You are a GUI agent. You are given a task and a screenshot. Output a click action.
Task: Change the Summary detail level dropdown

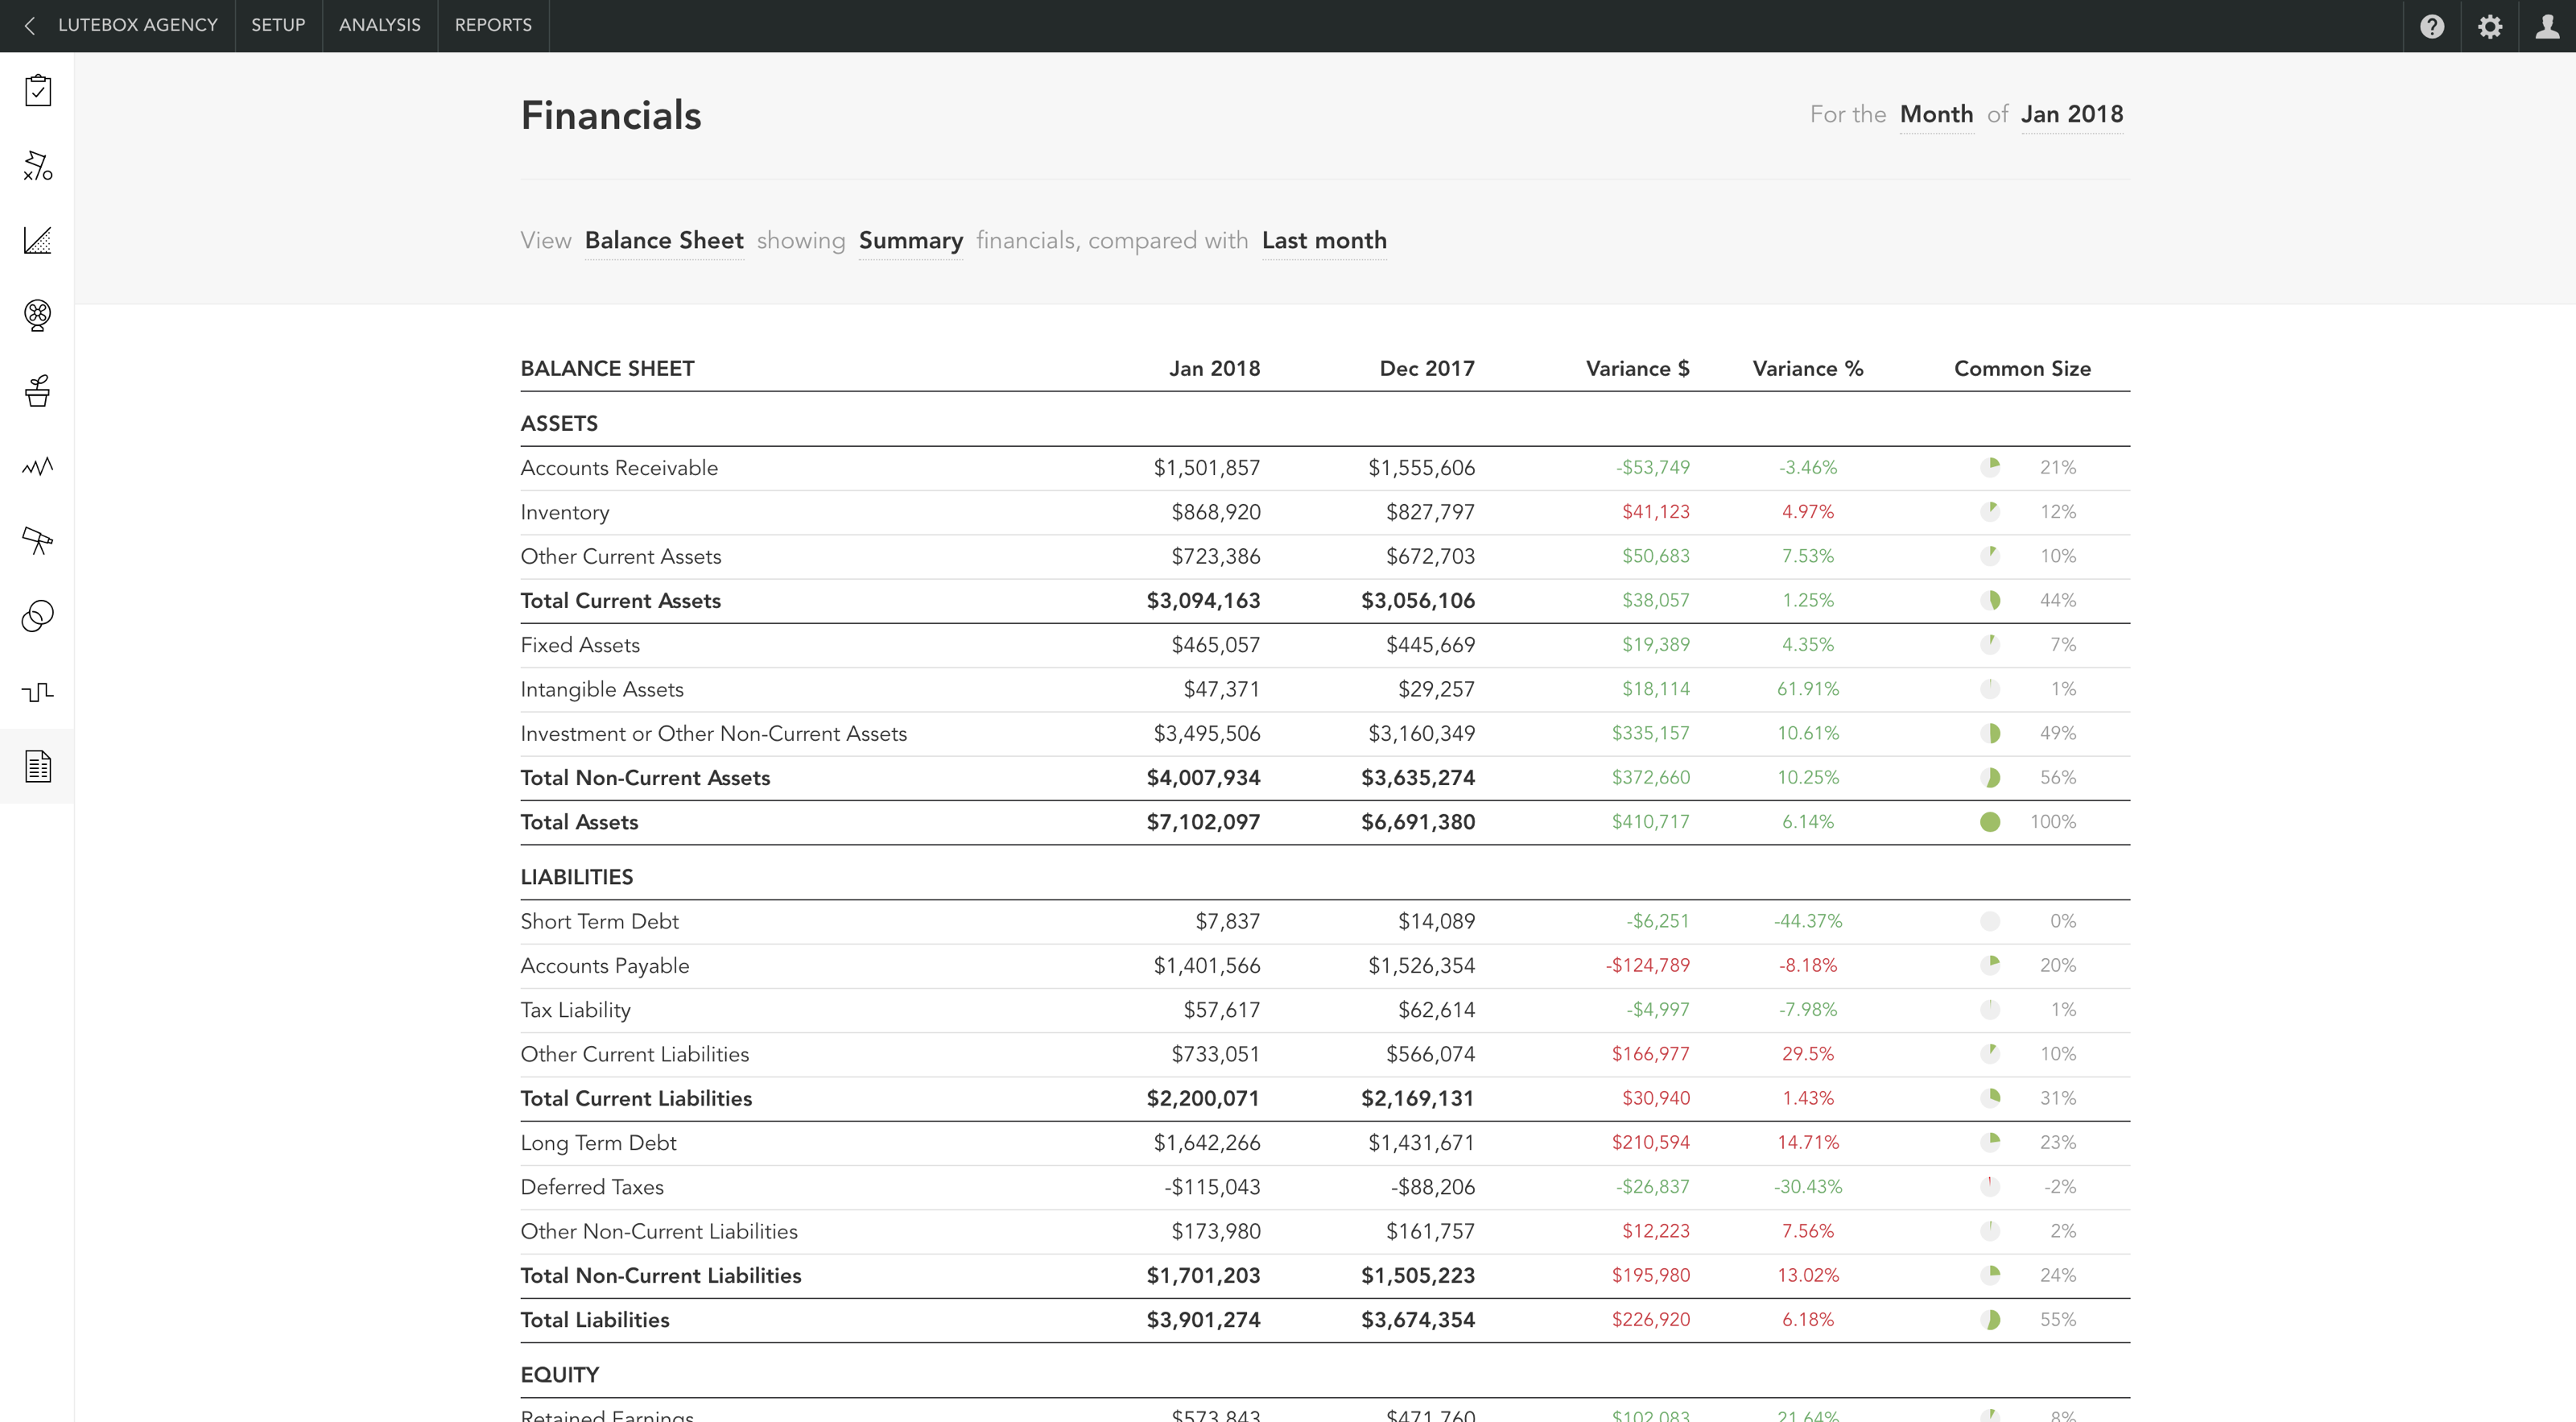(910, 241)
